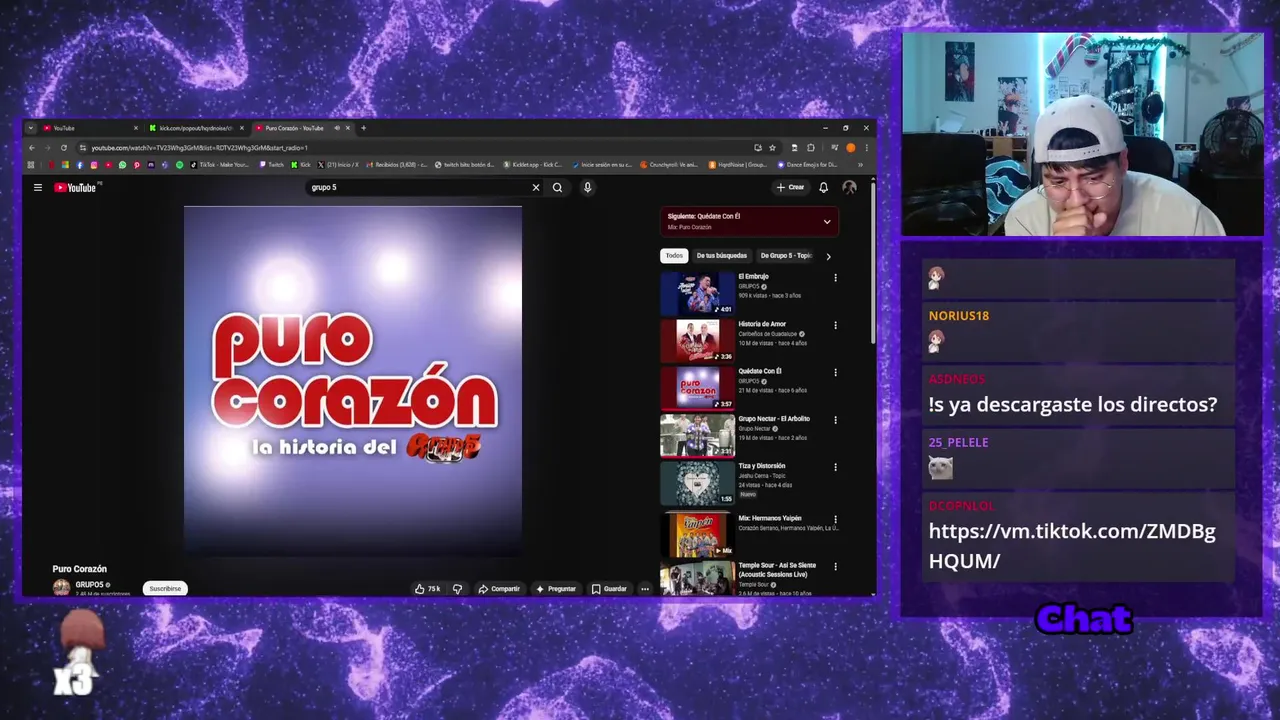This screenshot has width=1280, height=720.
Task: Play the 'El Embrujo' thumbnail
Action: tap(697, 293)
